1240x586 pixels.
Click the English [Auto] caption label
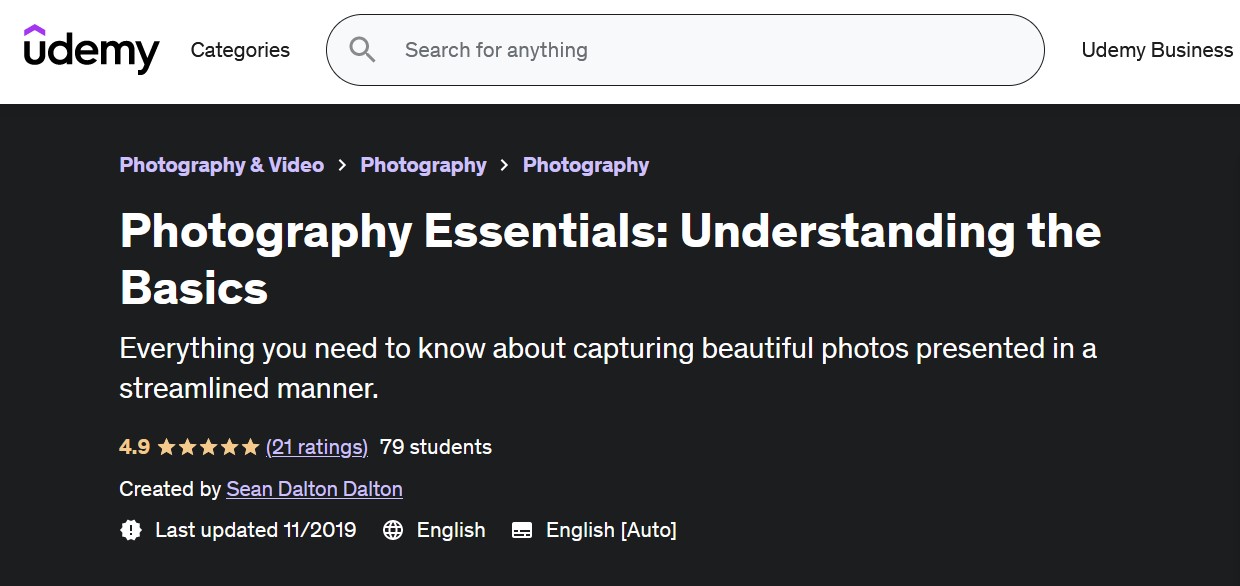611,530
